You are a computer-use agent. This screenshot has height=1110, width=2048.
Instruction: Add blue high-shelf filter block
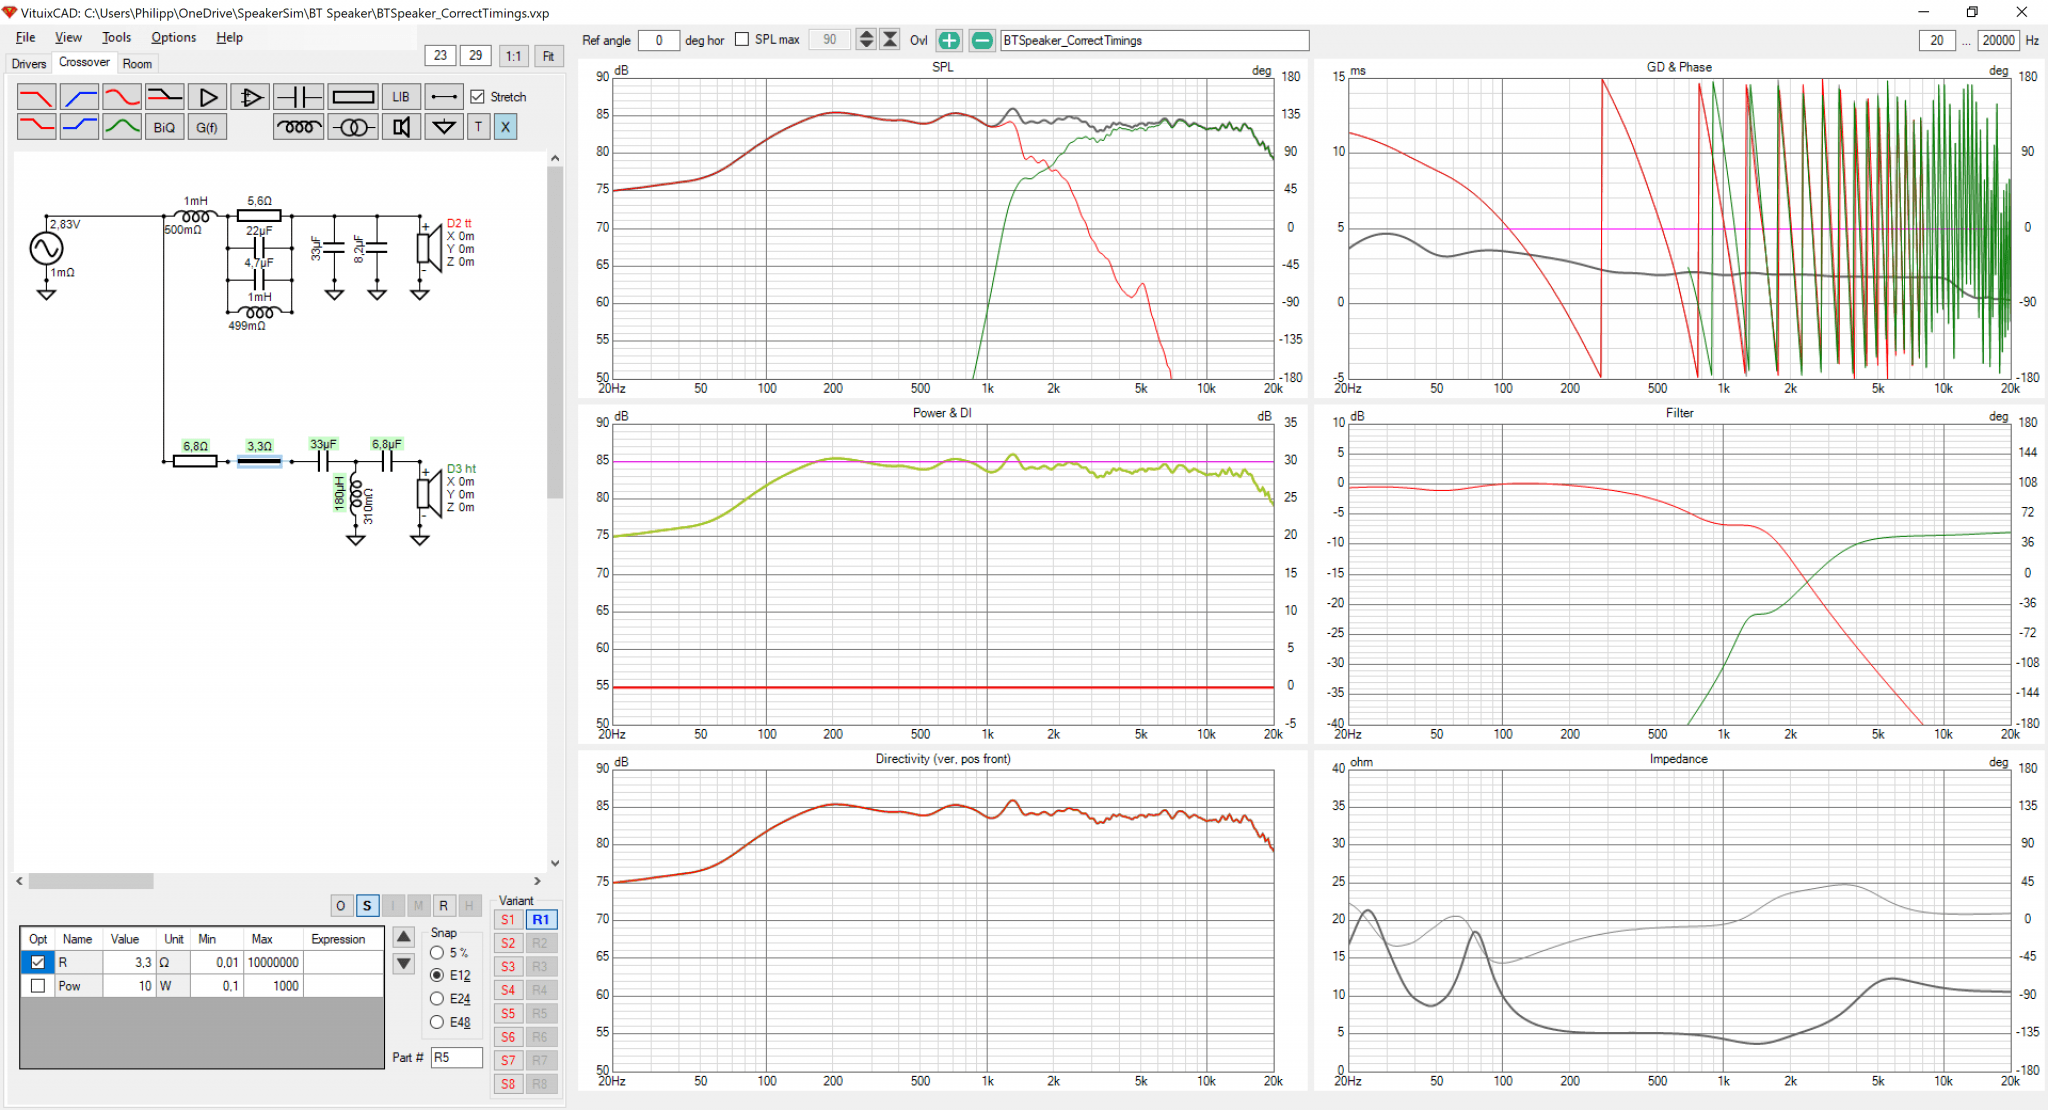(79, 127)
